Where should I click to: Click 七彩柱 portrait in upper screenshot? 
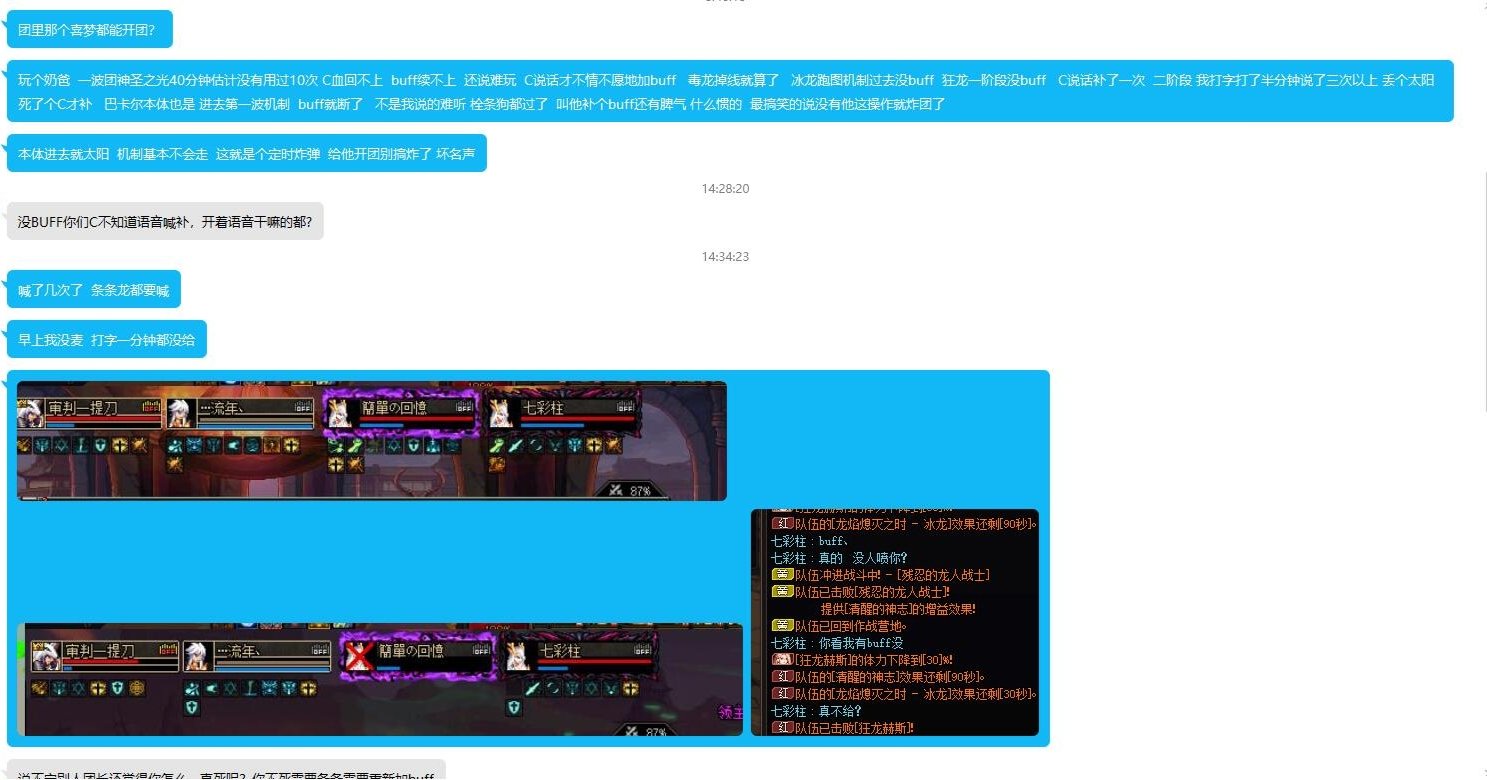tap(501, 412)
